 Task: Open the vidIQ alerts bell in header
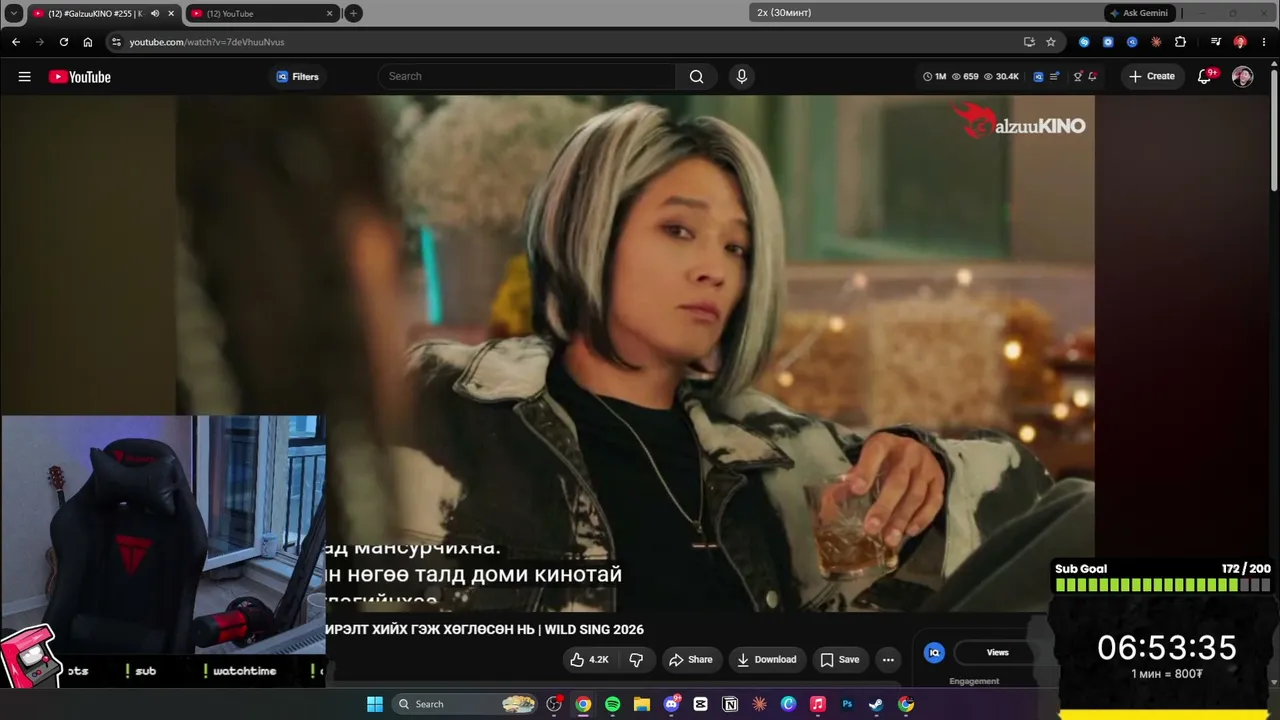click(1093, 77)
